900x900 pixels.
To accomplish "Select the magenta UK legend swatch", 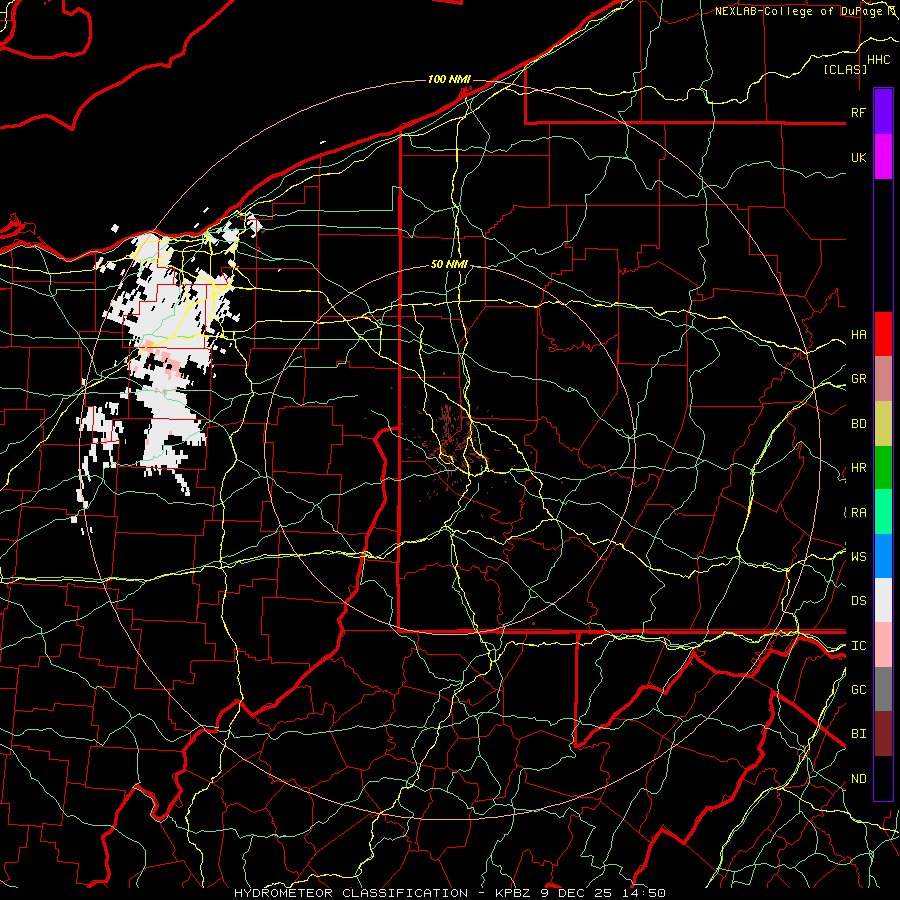I will [x=883, y=157].
